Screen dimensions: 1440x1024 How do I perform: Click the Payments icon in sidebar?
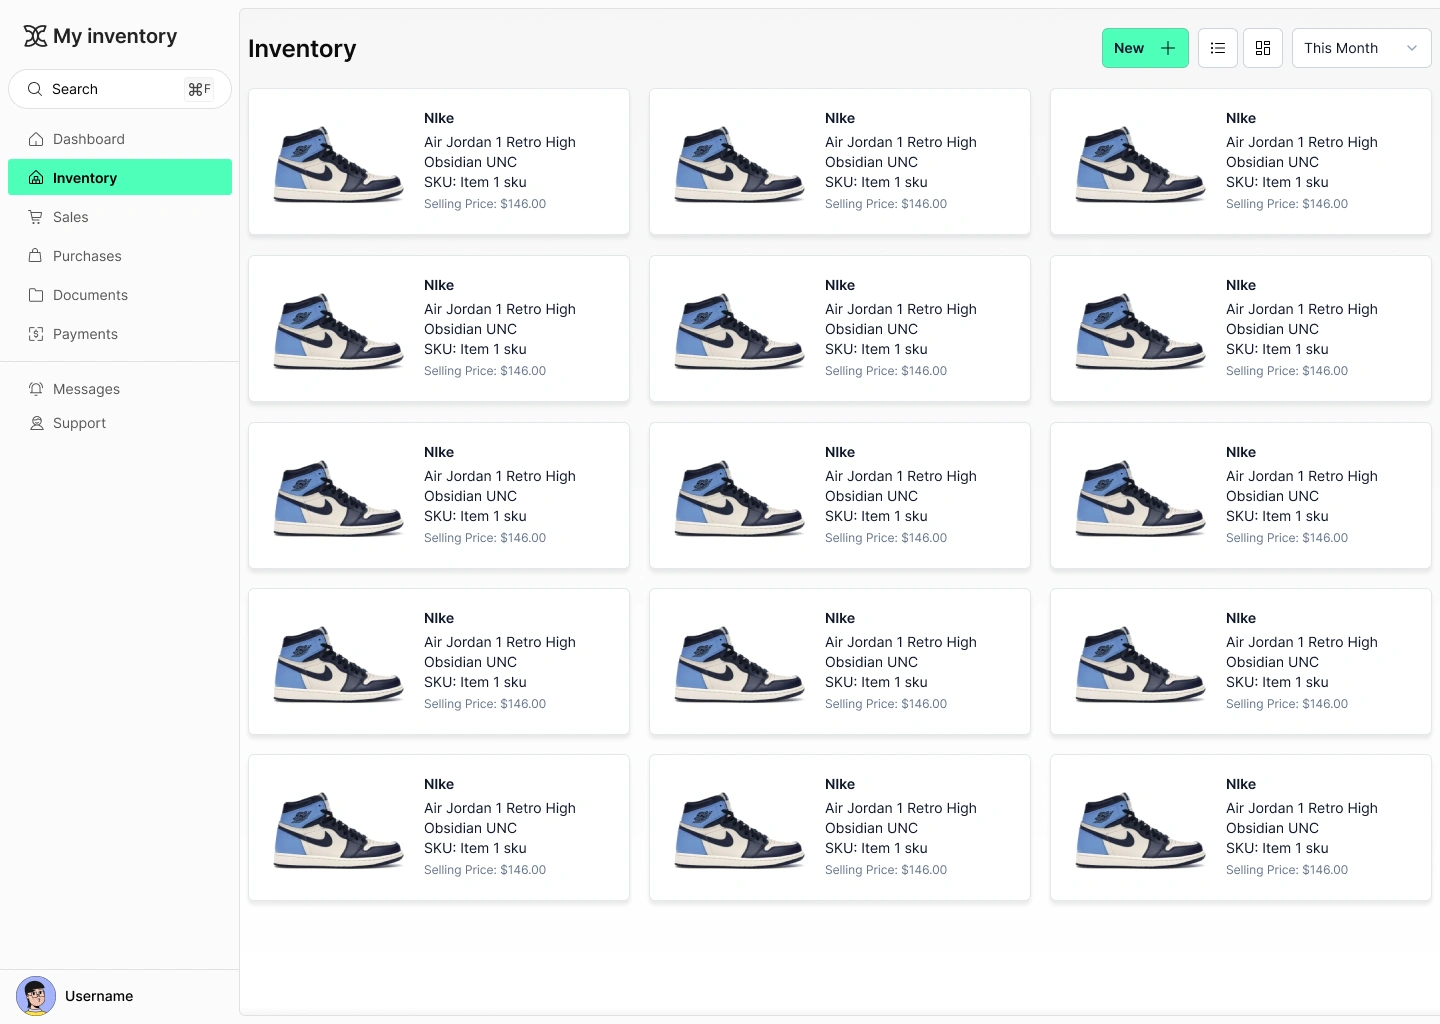tap(36, 334)
